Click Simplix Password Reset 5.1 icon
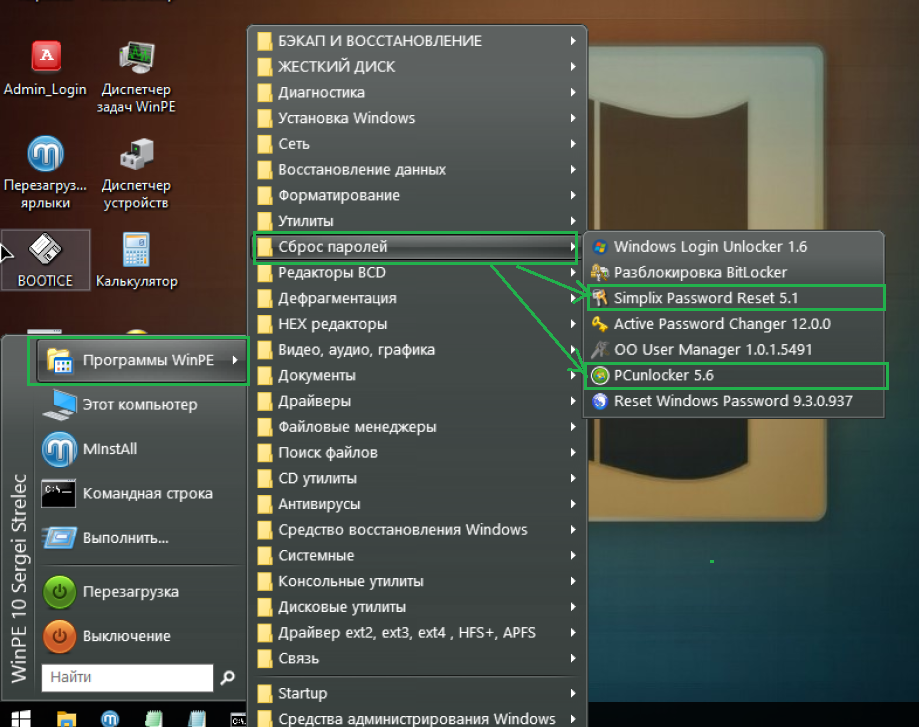 click(600, 298)
